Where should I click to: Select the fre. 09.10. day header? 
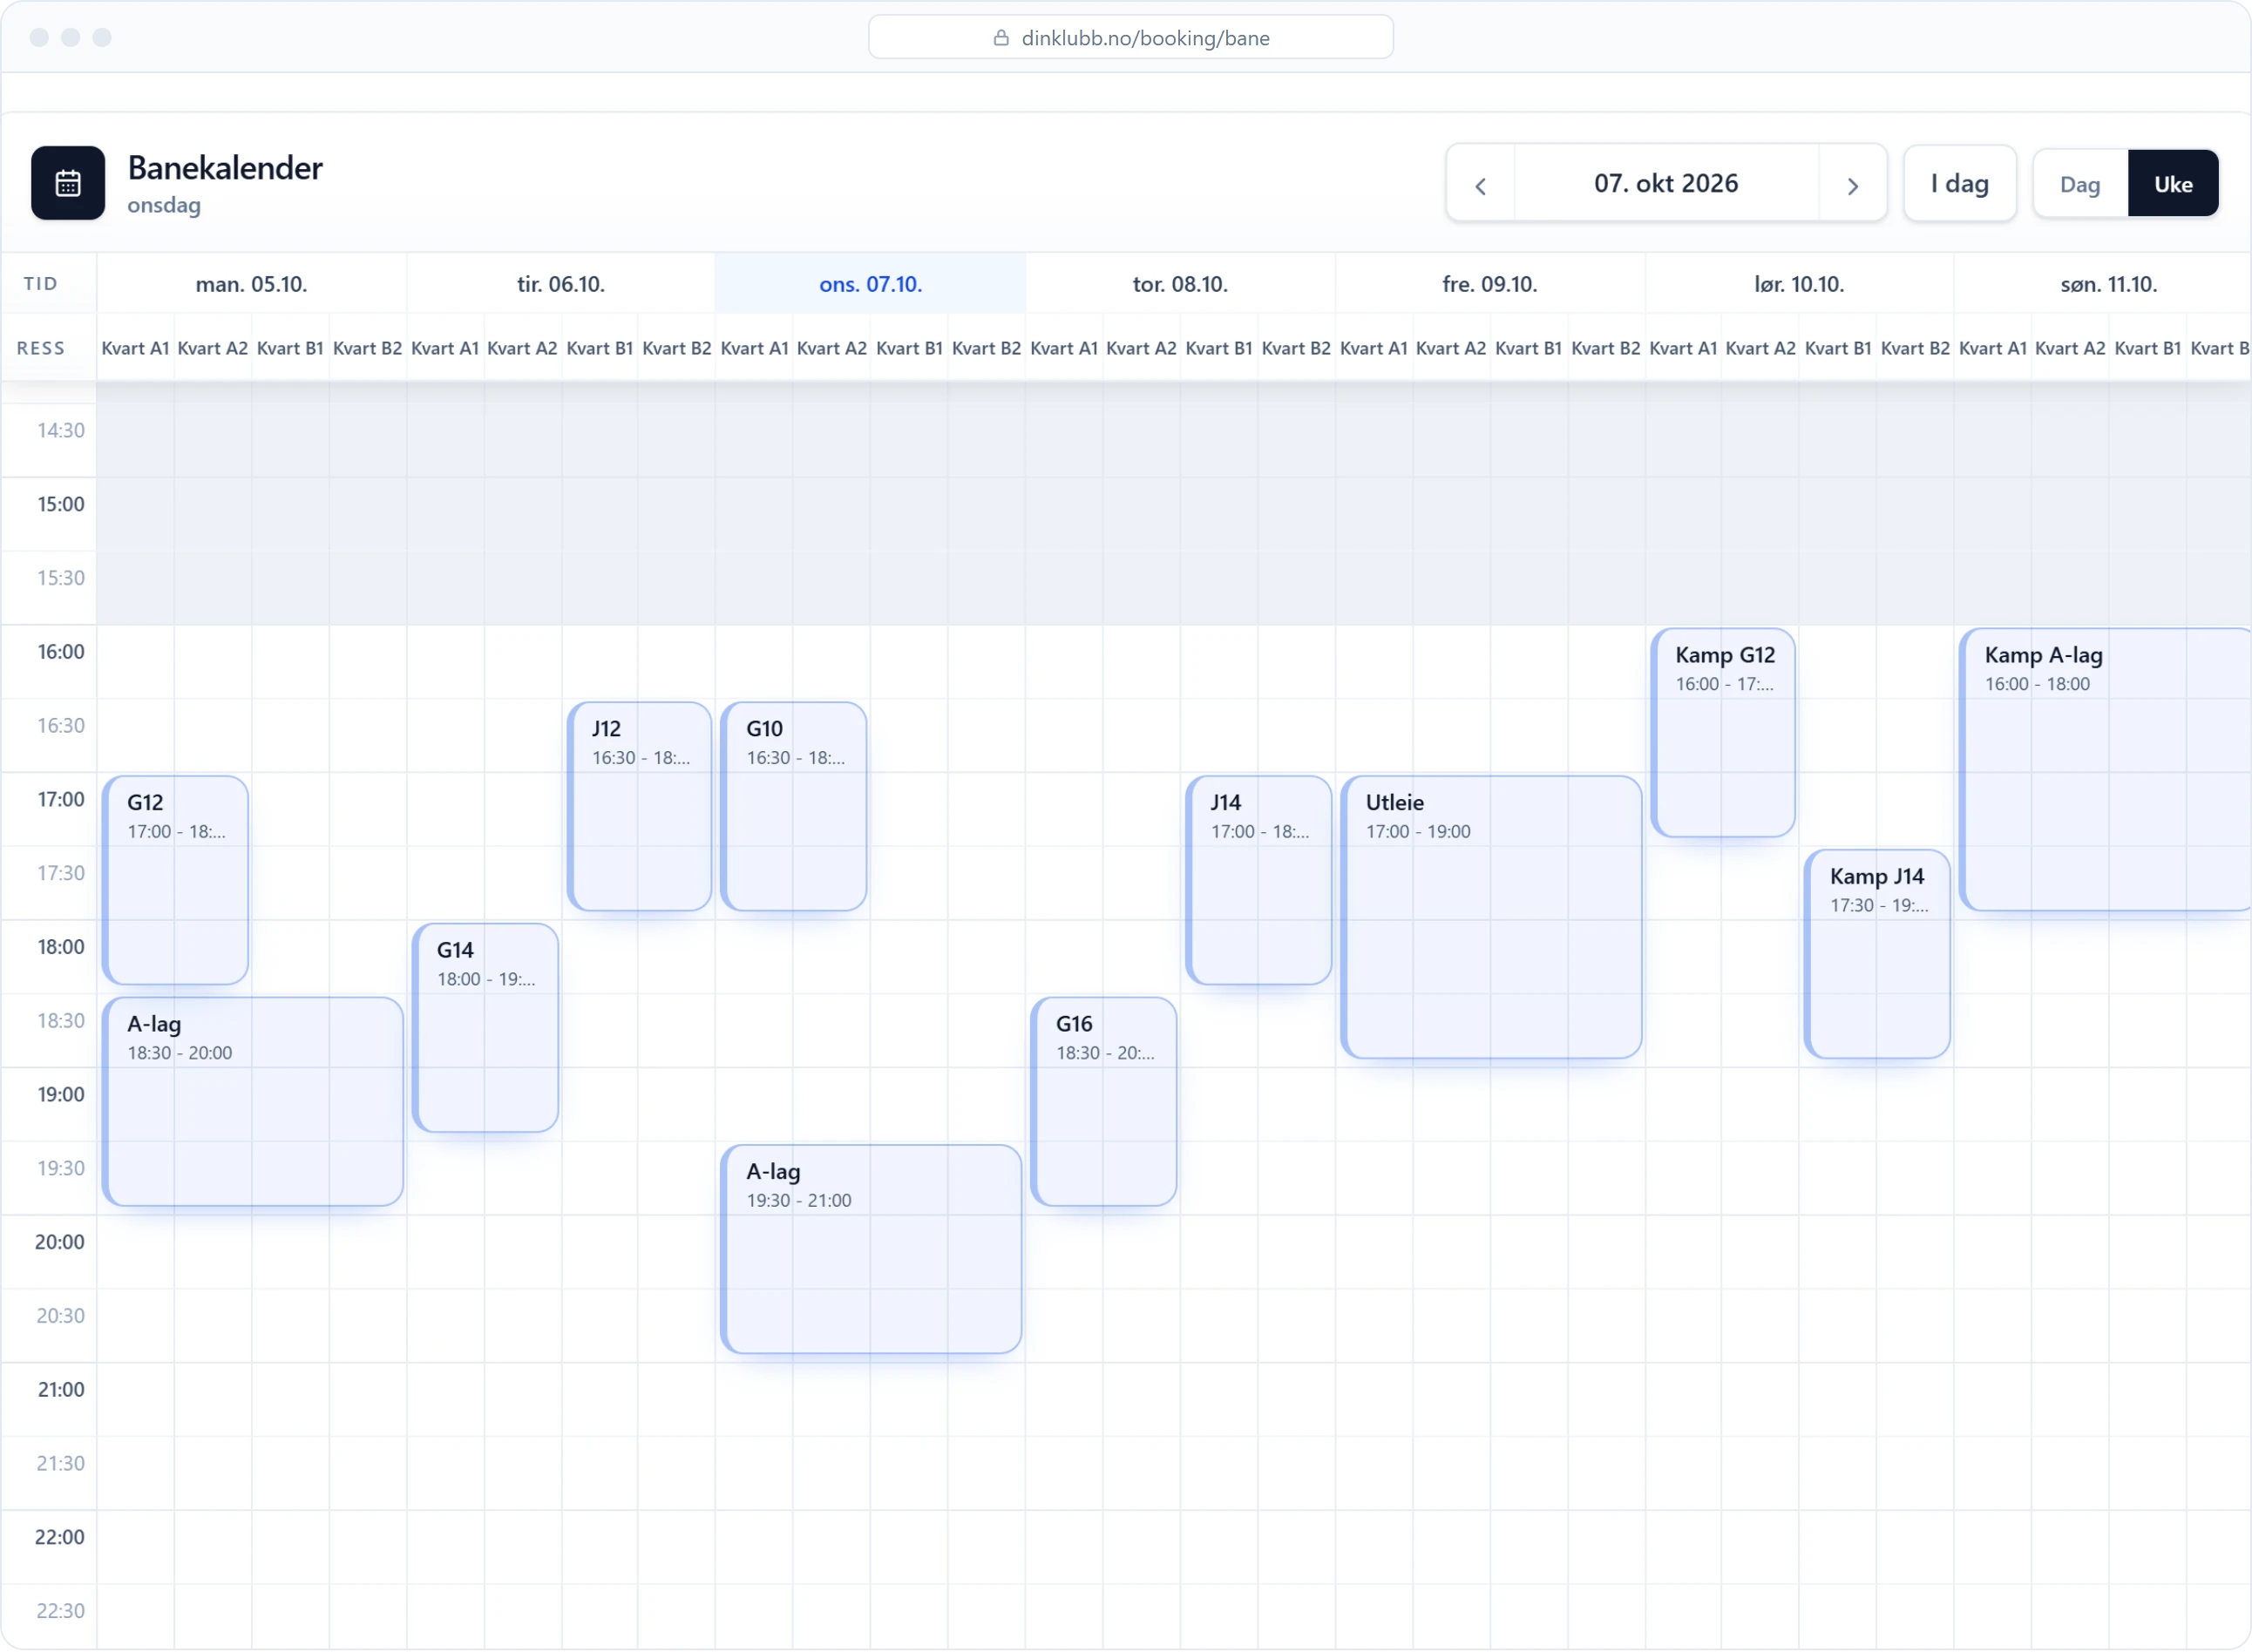[x=1489, y=284]
